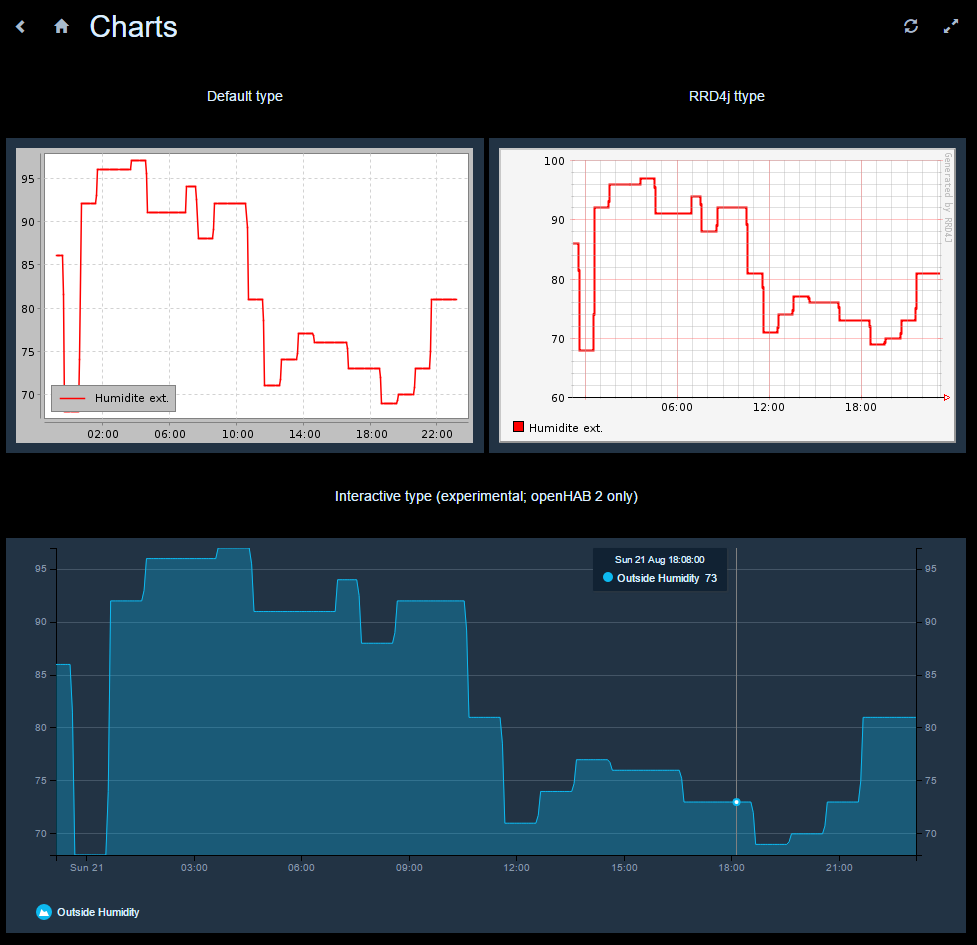
Task: Click the red Humidite ext. legend square
Action: coord(518,427)
